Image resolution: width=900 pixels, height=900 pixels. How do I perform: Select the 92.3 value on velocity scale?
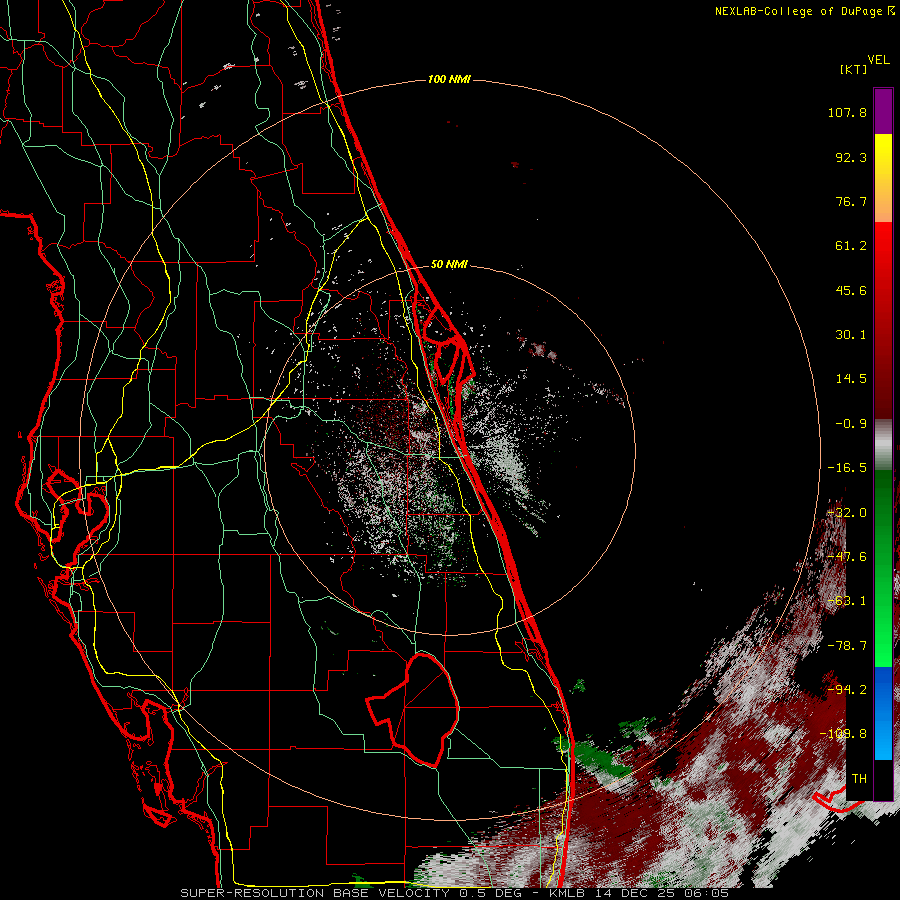851,157
